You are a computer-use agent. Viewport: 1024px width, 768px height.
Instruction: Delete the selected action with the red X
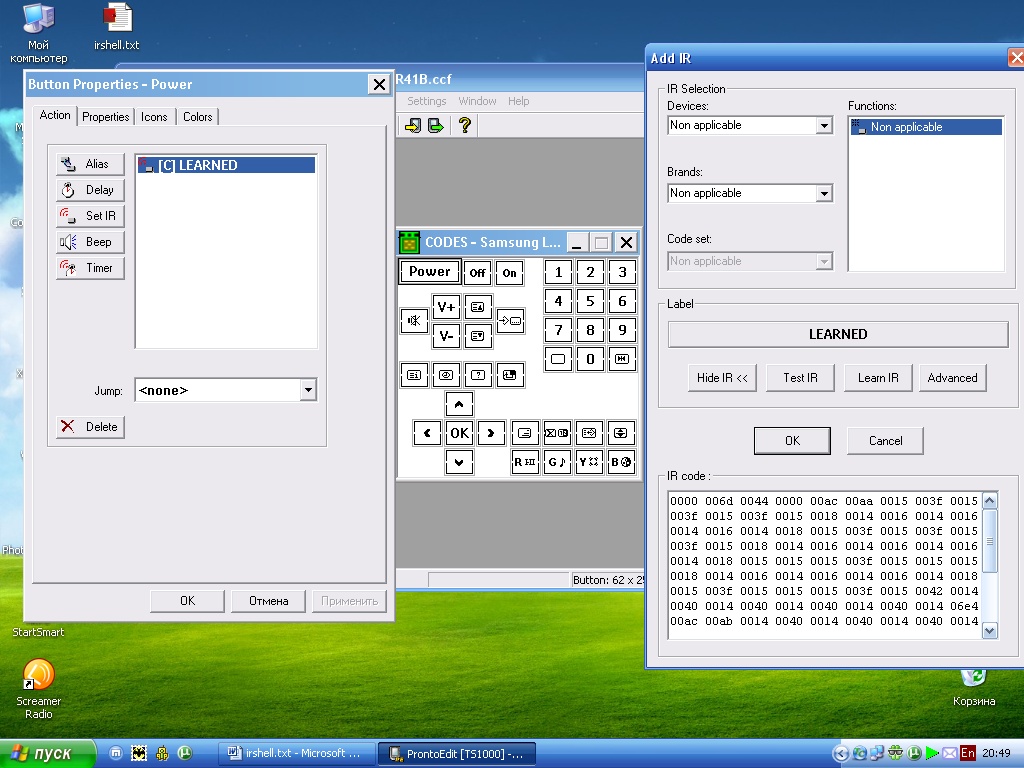pos(90,427)
